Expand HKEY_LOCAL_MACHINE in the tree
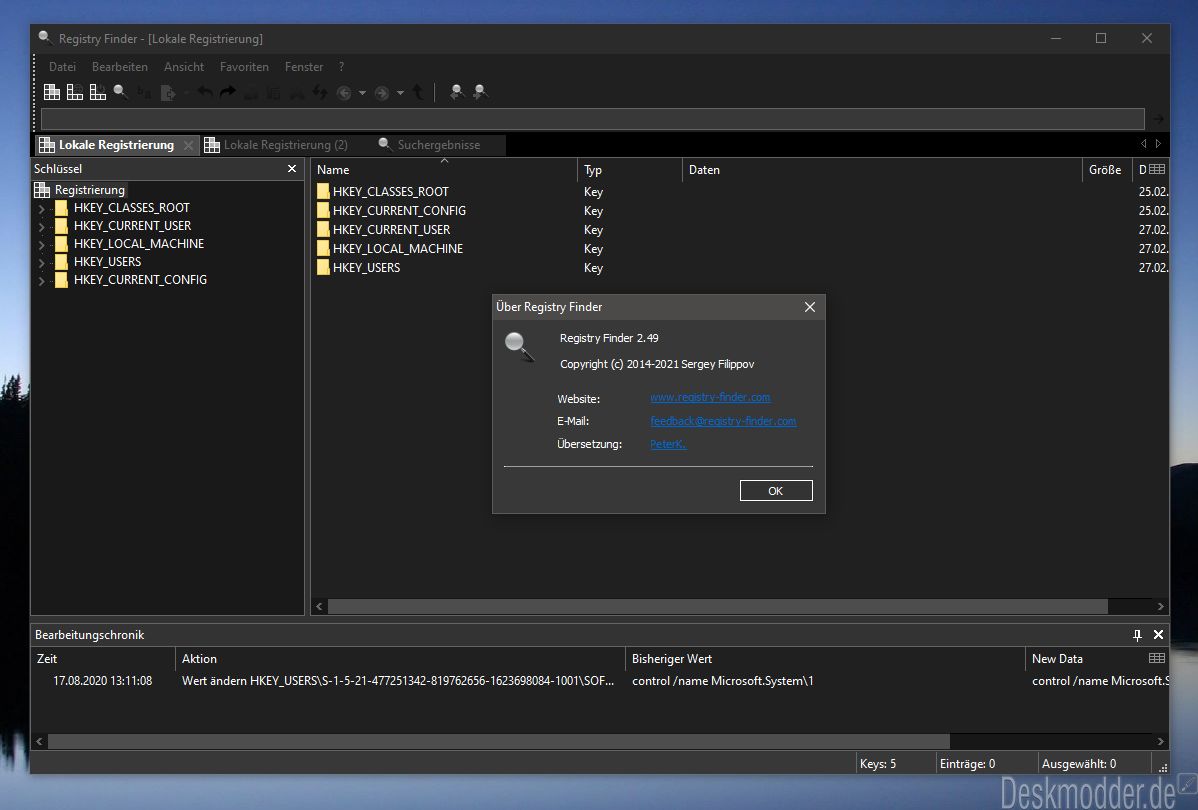1198x810 pixels. pyautogui.click(x=42, y=245)
